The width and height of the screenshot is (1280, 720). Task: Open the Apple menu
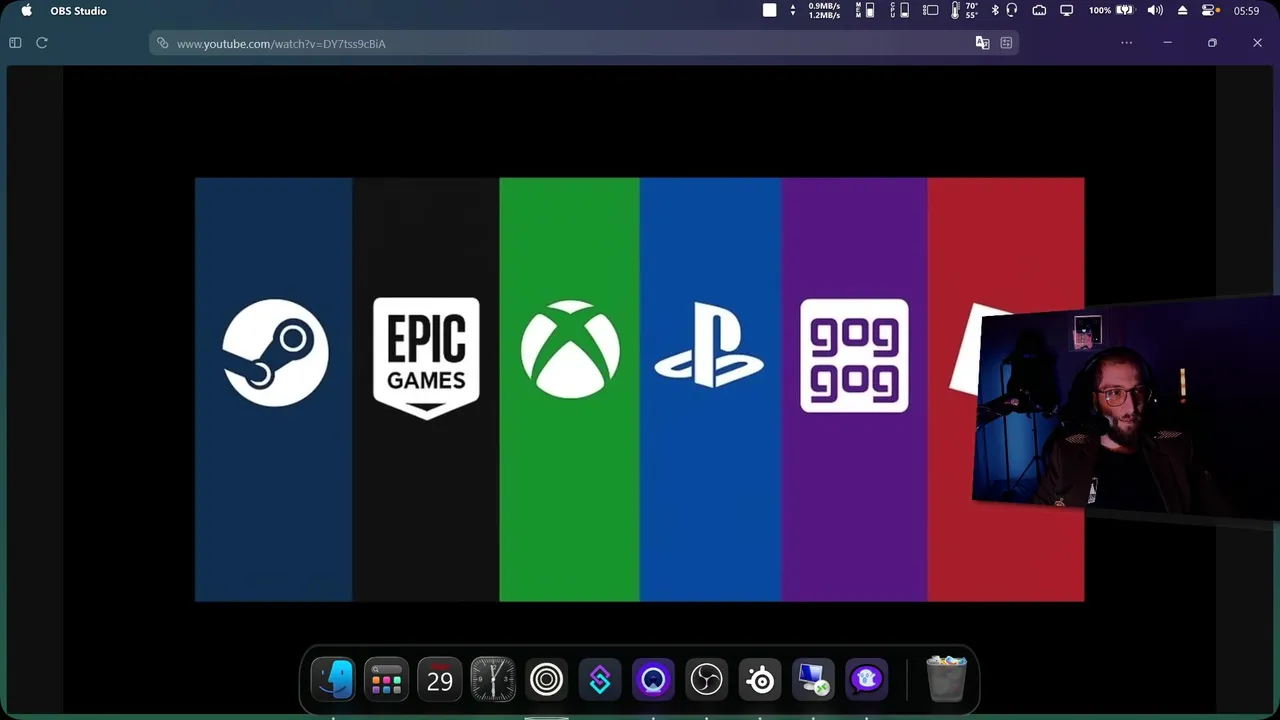click(x=27, y=10)
